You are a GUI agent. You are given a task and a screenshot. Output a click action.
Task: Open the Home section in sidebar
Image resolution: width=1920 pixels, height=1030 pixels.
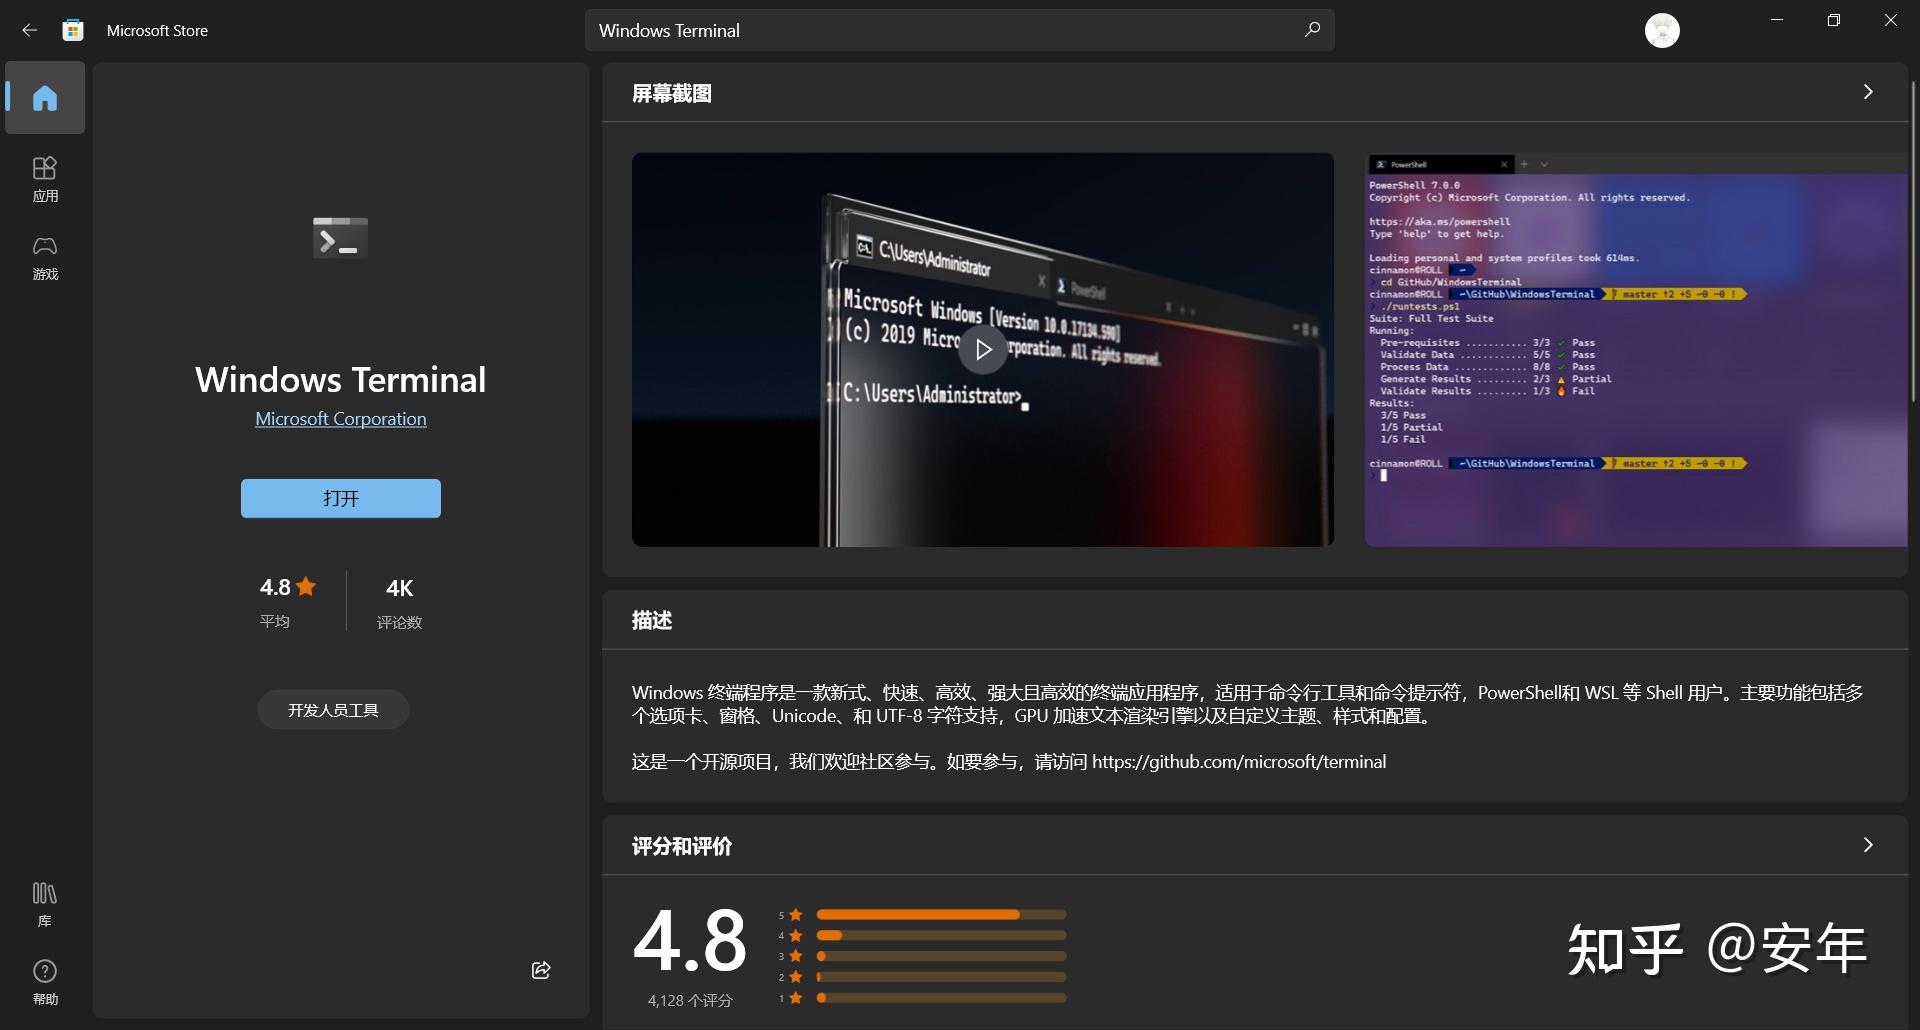click(x=44, y=97)
